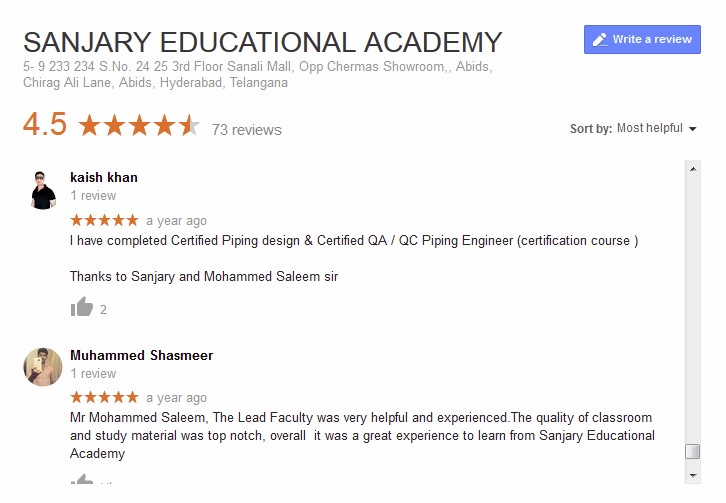Click the Sanjary Educational Academy title
This screenshot has width=726, height=503.
tap(262, 42)
